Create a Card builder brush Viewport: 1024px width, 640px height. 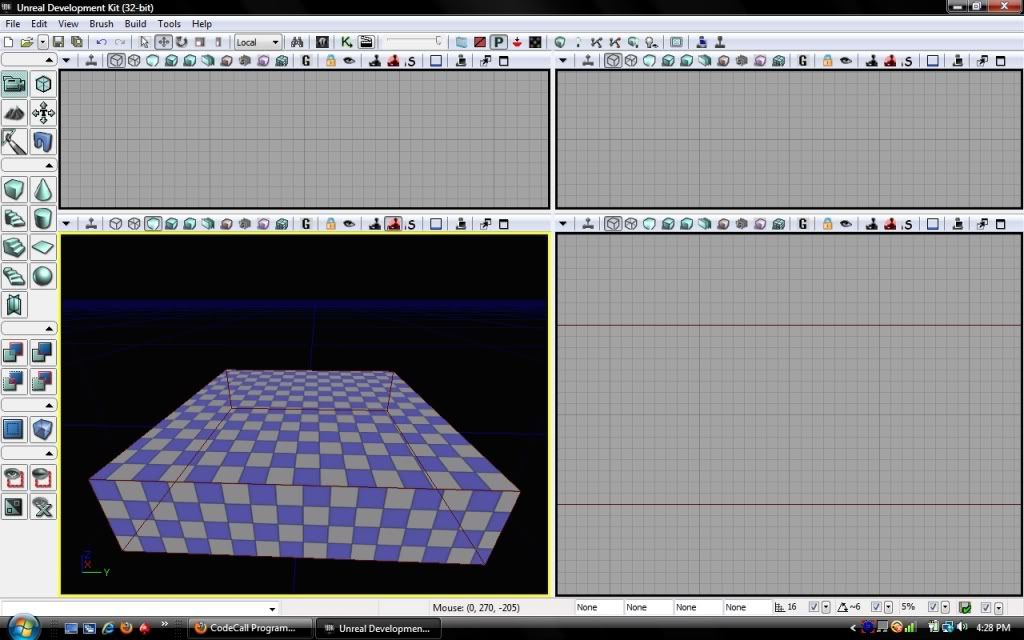(14, 304)
